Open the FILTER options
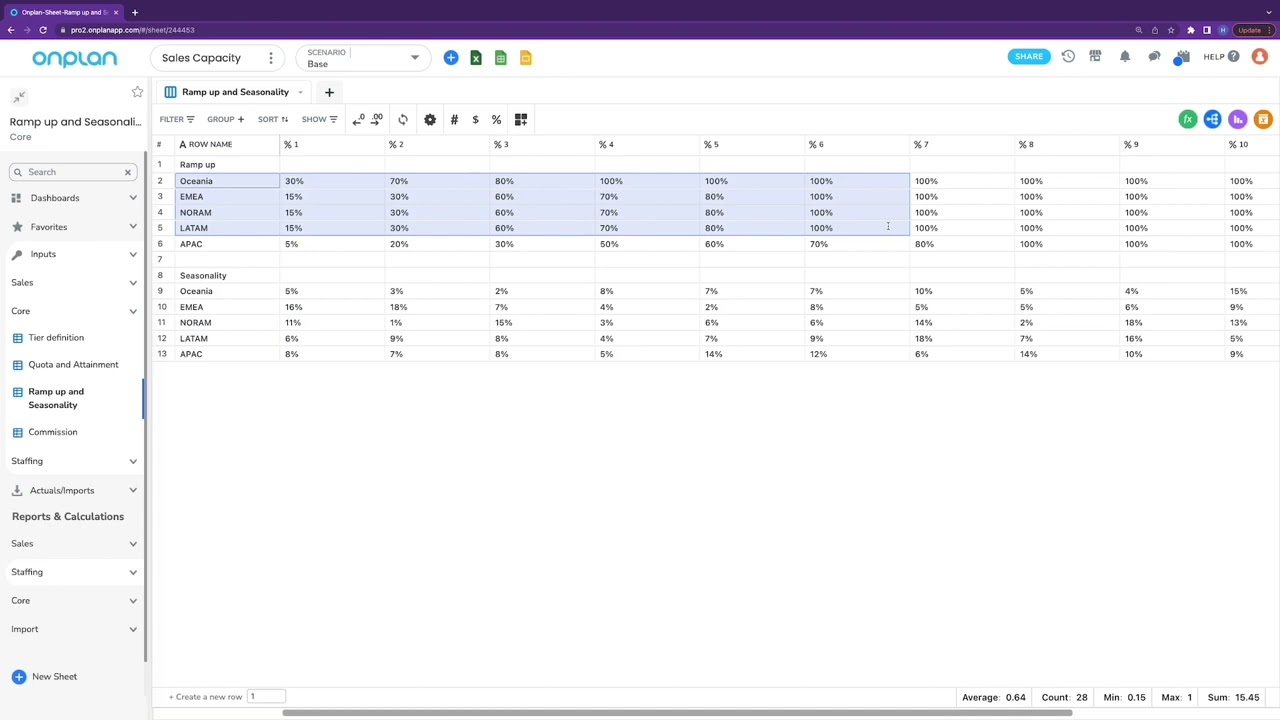The width and height of the screenshot is (1280, 720). tap(177, 120)
